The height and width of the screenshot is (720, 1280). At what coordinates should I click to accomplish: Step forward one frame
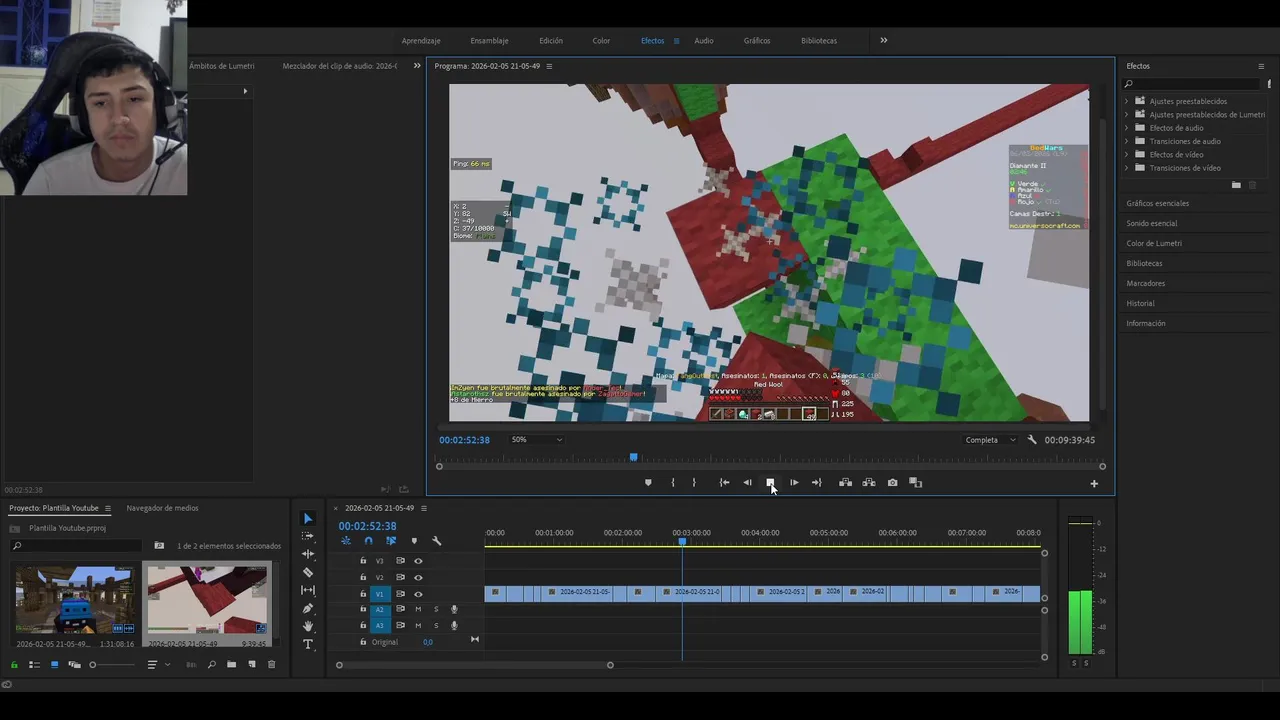tap(794, 483)
